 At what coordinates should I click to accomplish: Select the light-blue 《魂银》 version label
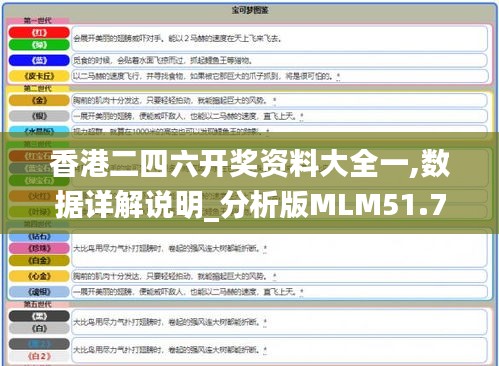pos(39,292)
